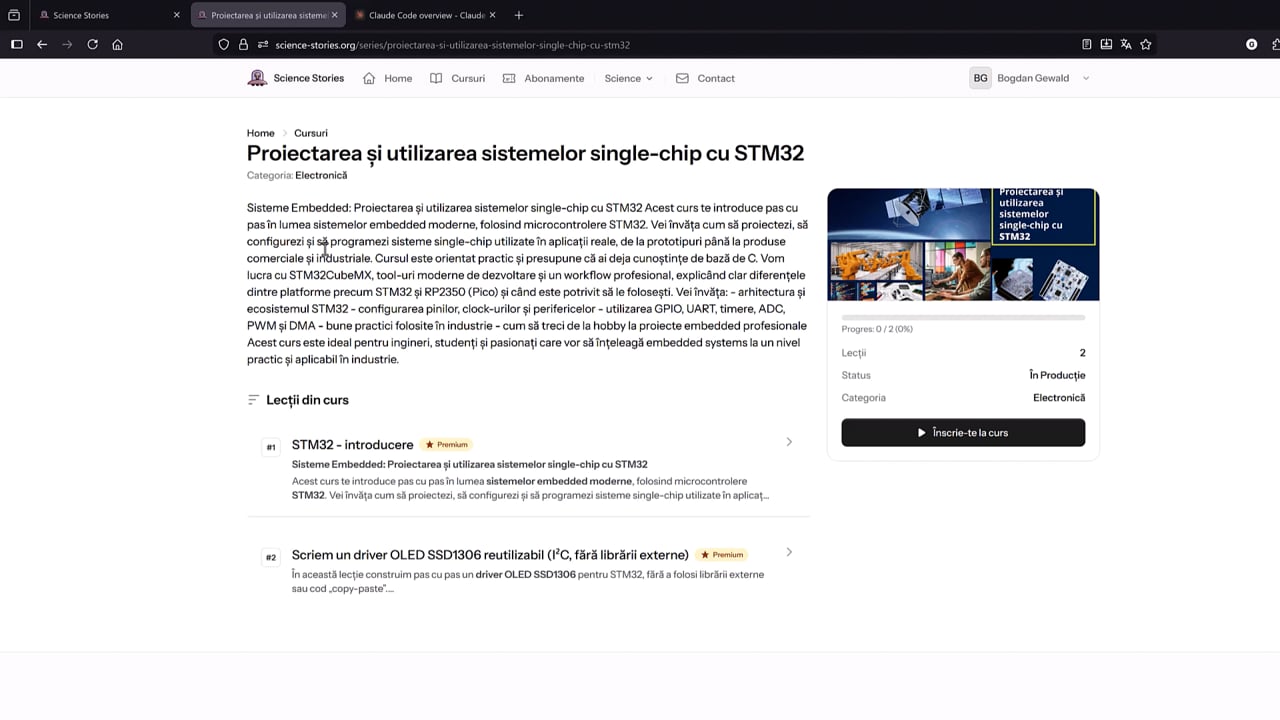This screenshot has width=1280, height=720.
Task: Click the course progress bar
Action: coord(963,317)
